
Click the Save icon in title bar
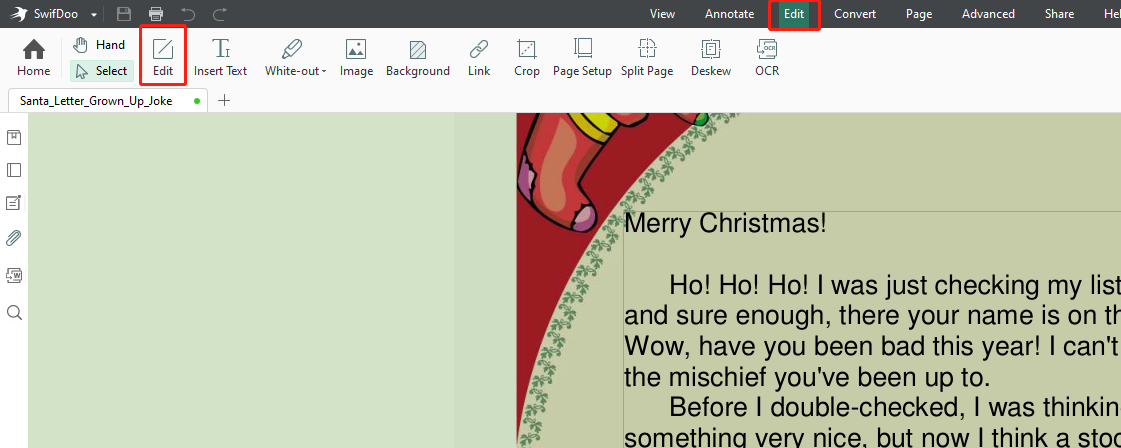pyautogui.click(x=124, y=14)
